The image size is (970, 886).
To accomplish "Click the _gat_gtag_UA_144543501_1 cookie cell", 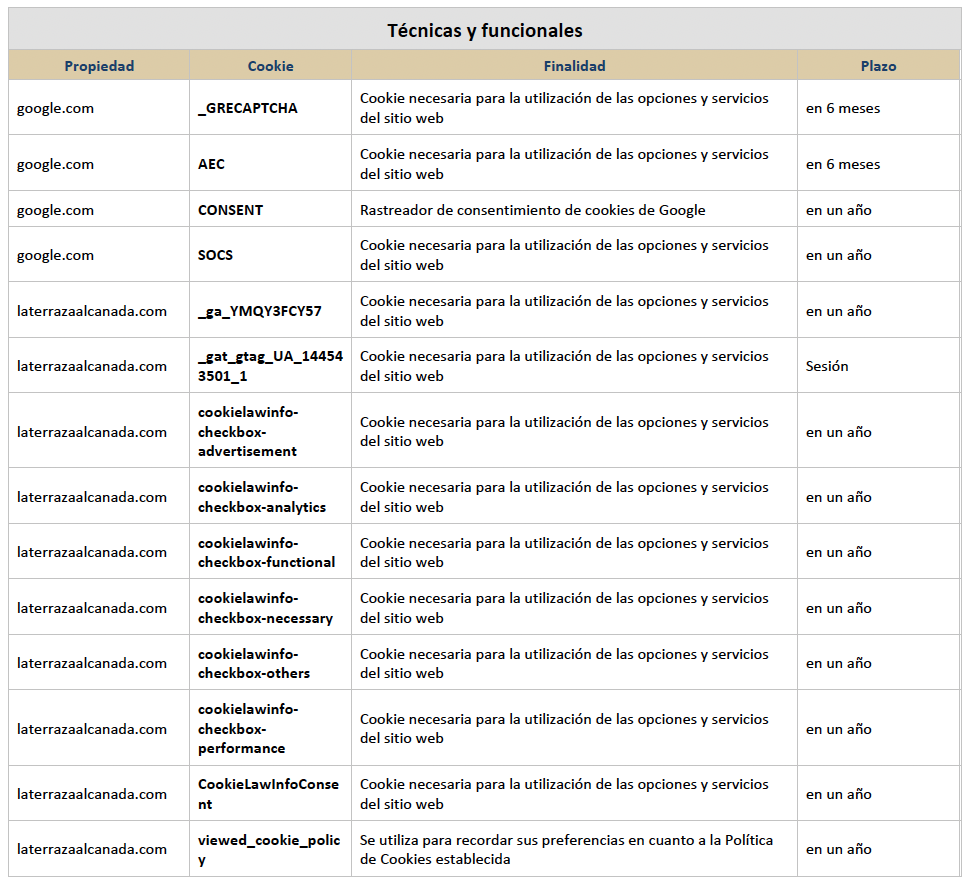I will 270,366.
